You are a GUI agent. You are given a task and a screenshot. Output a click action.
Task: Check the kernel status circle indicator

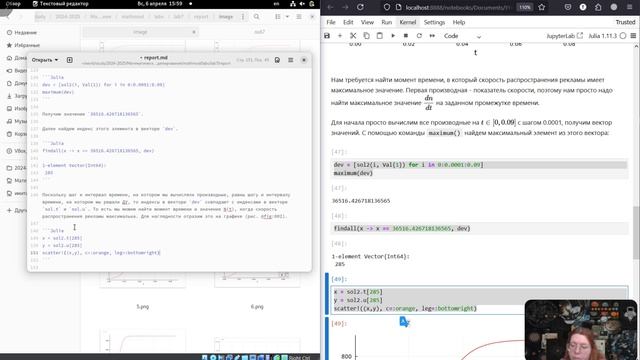(x=623, y=36)
